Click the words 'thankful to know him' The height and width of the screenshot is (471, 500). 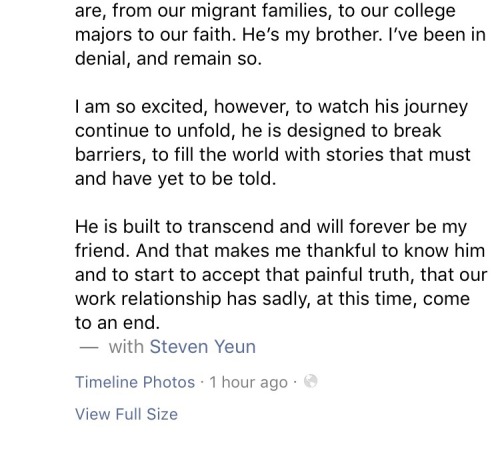(396, 251)
